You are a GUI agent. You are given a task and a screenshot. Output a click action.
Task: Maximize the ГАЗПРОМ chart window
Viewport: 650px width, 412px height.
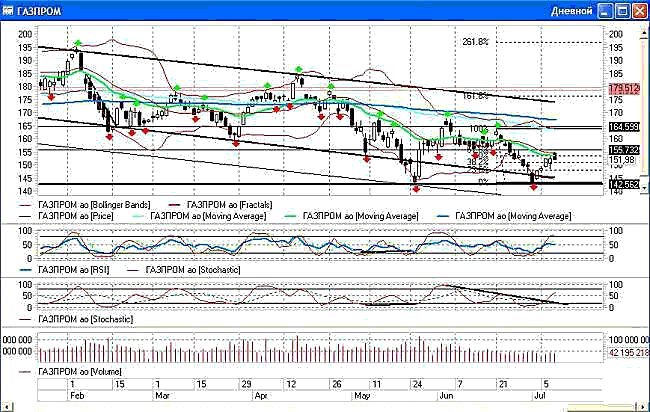tap(622, 11)
